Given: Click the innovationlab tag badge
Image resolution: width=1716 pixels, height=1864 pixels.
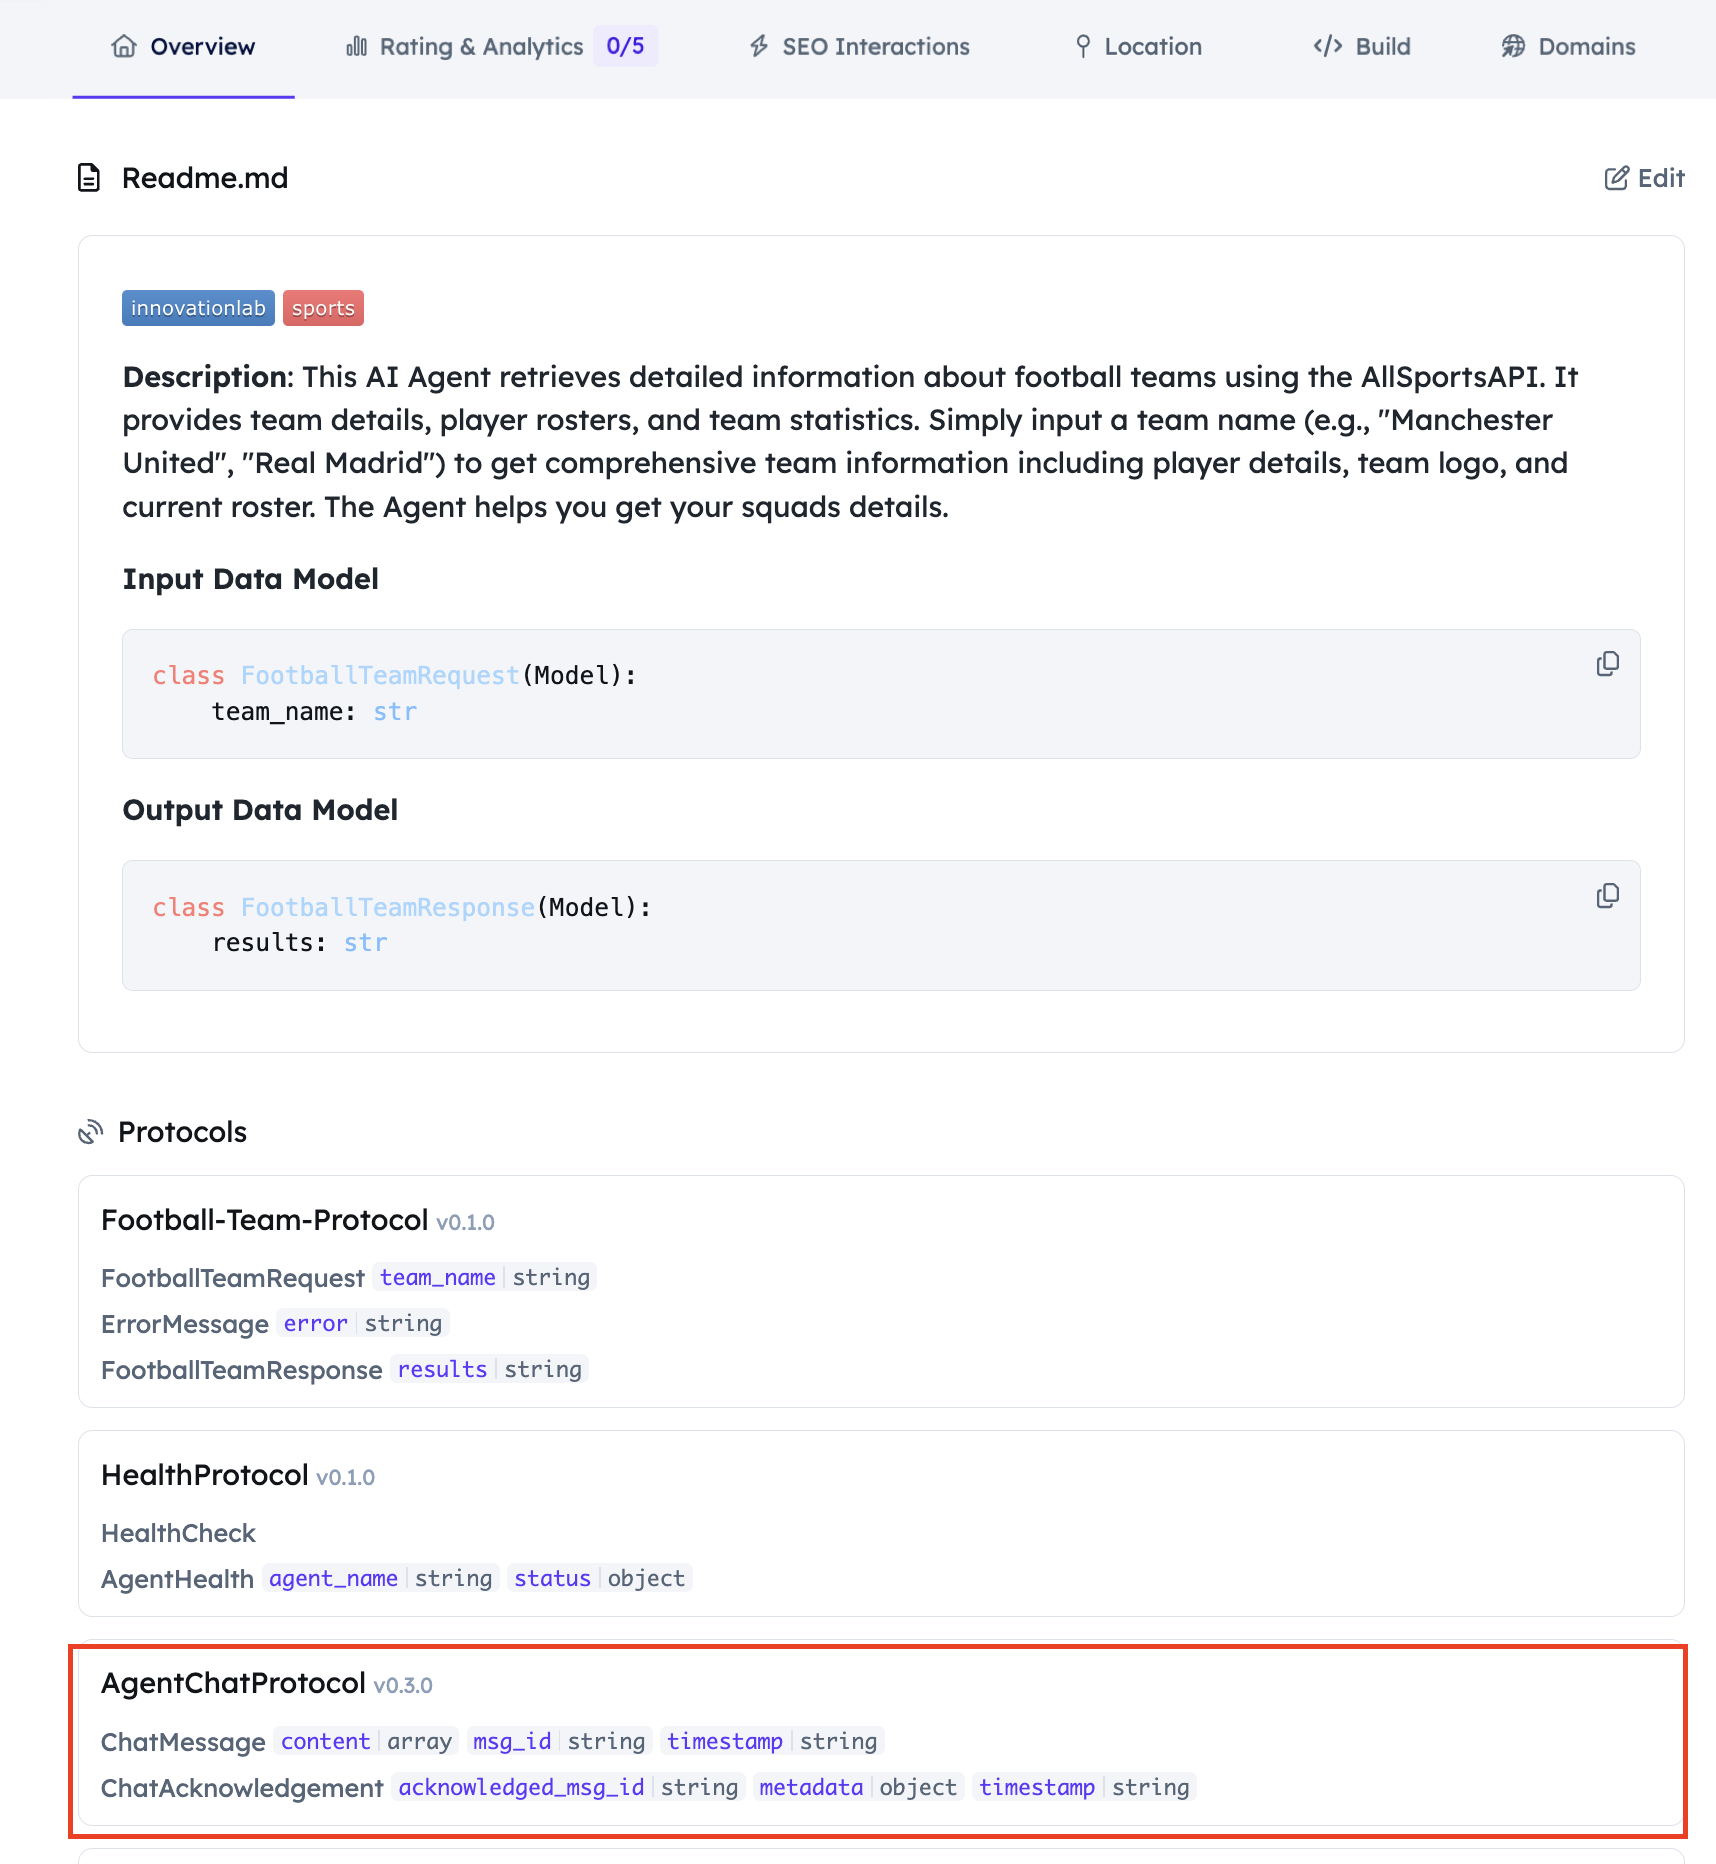Looking at the screenshot, I should pos(198,308).
